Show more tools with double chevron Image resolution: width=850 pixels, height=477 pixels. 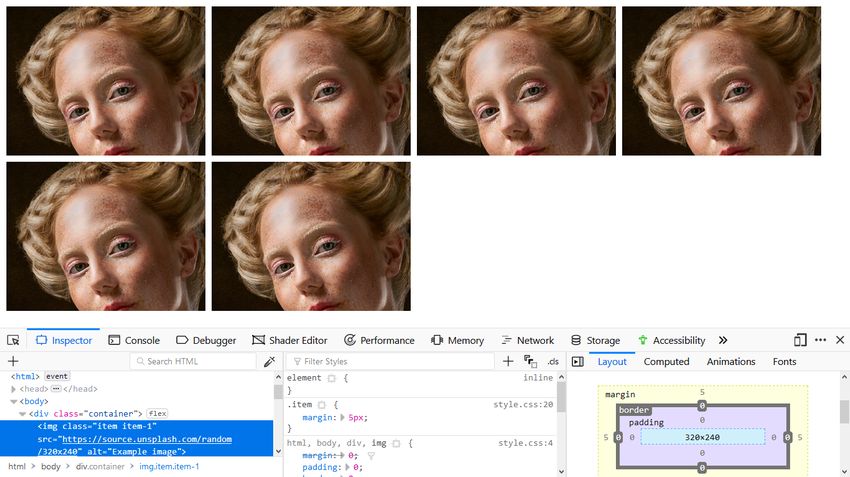coord(723,340)
